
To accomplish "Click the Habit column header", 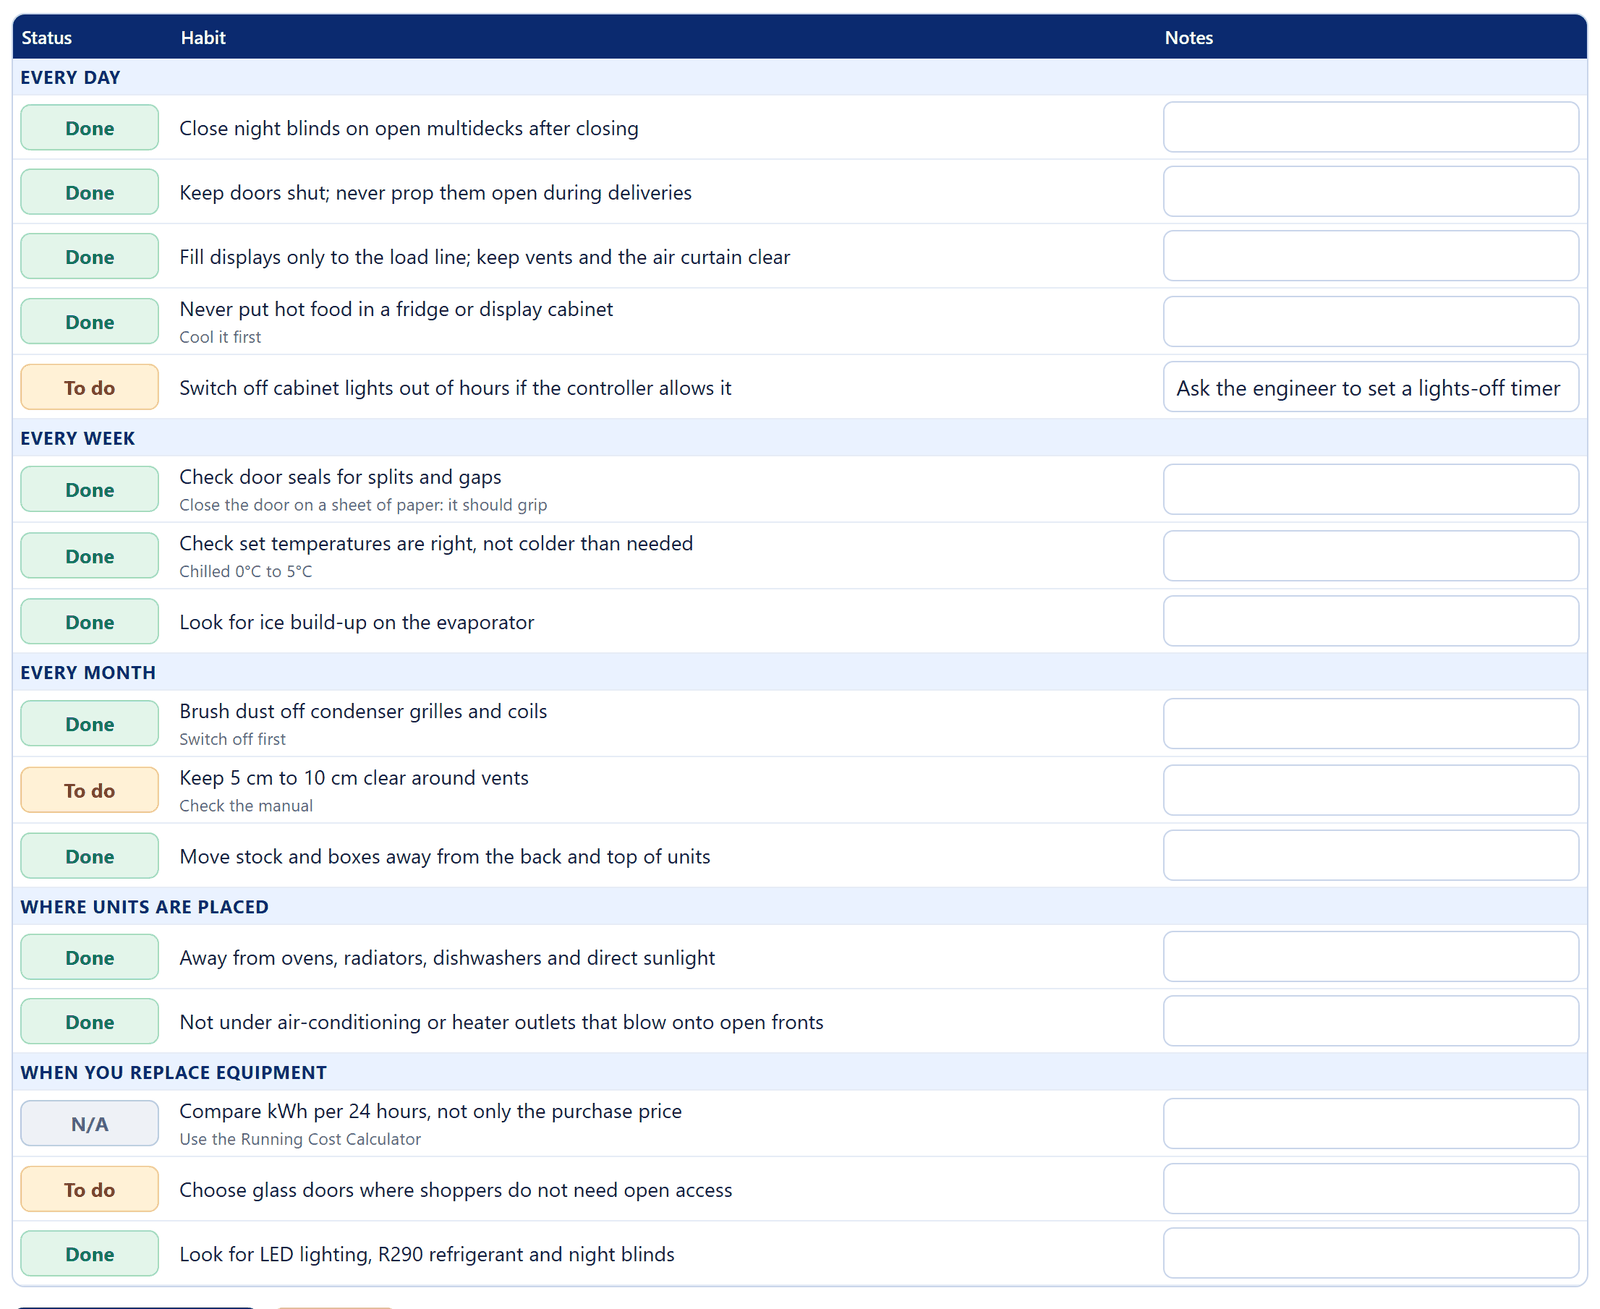I will (203, 38).
